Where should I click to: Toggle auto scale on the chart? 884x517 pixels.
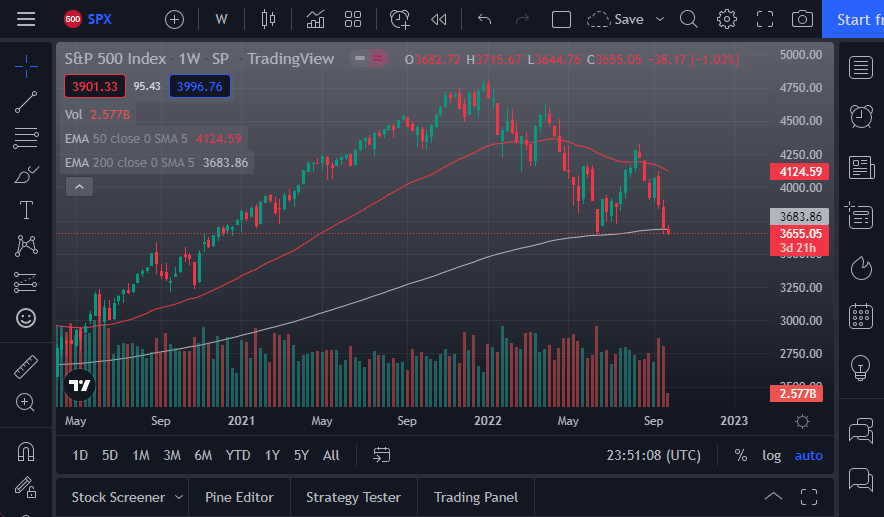tap(808, 455)
